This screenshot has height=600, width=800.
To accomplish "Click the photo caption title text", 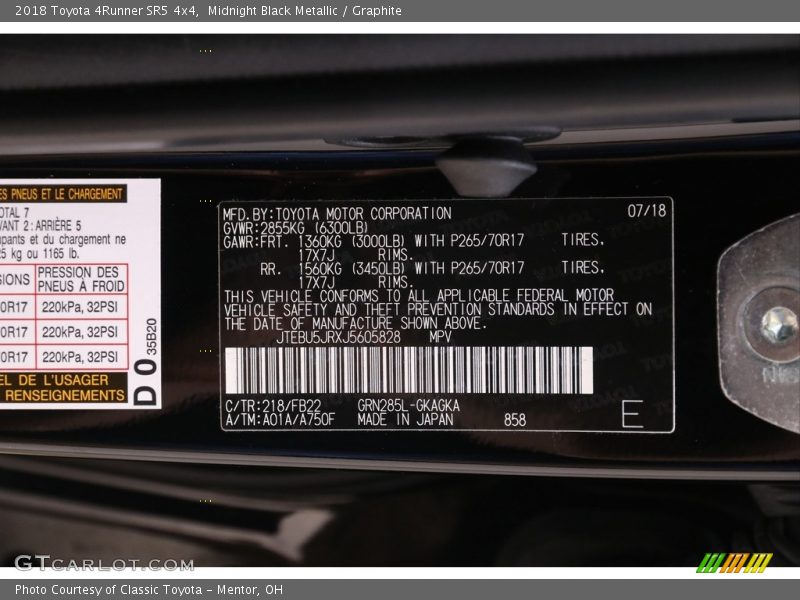I will click(x=208, y=11).
